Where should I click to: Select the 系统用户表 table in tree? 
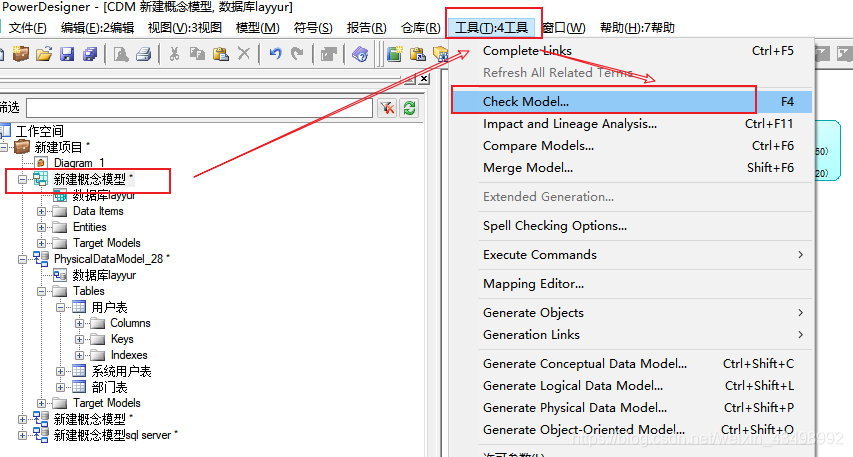[121, 371]
